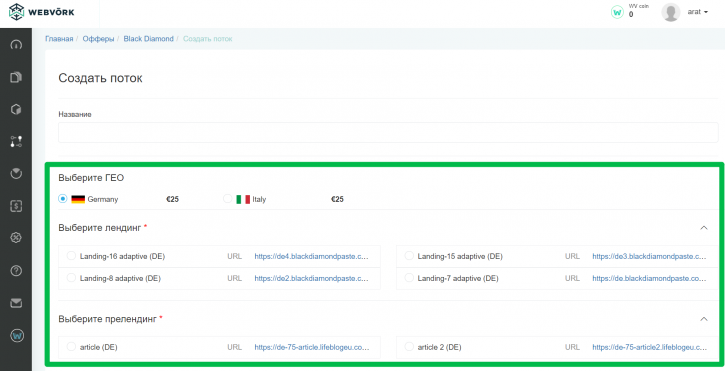Collapse the Выберите лендинг section chevron
The image size is (725, 371).
tap(704, 228)
